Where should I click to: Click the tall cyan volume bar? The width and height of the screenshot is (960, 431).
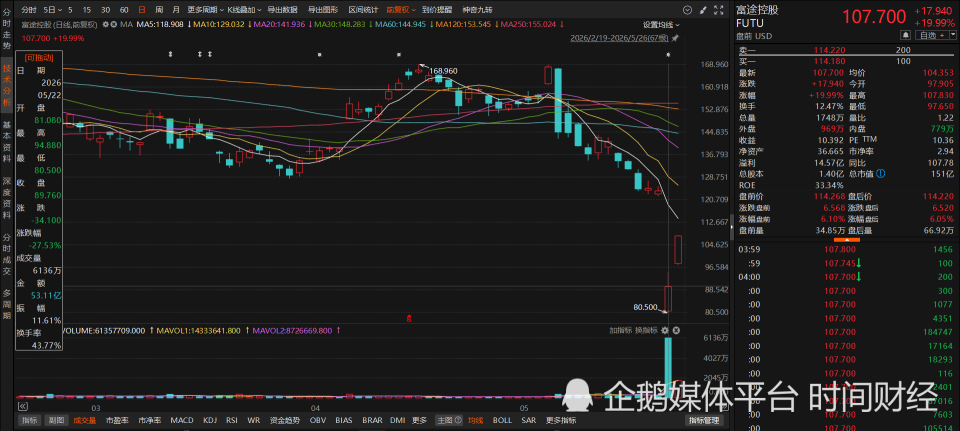click(668, 367)
